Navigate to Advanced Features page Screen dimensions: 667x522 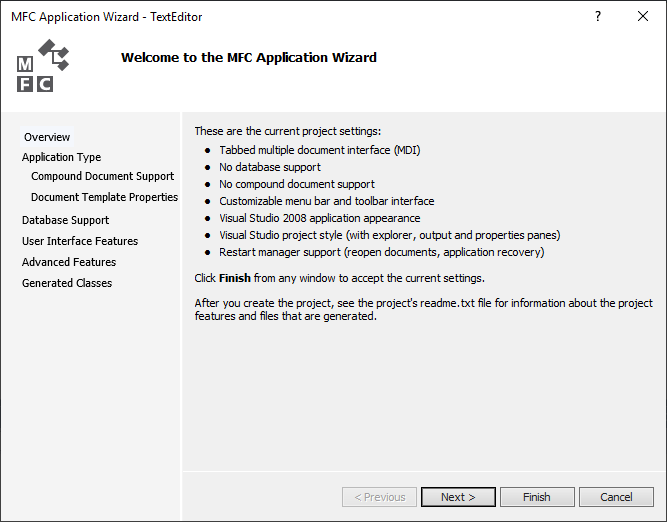(x=69, y=262)
